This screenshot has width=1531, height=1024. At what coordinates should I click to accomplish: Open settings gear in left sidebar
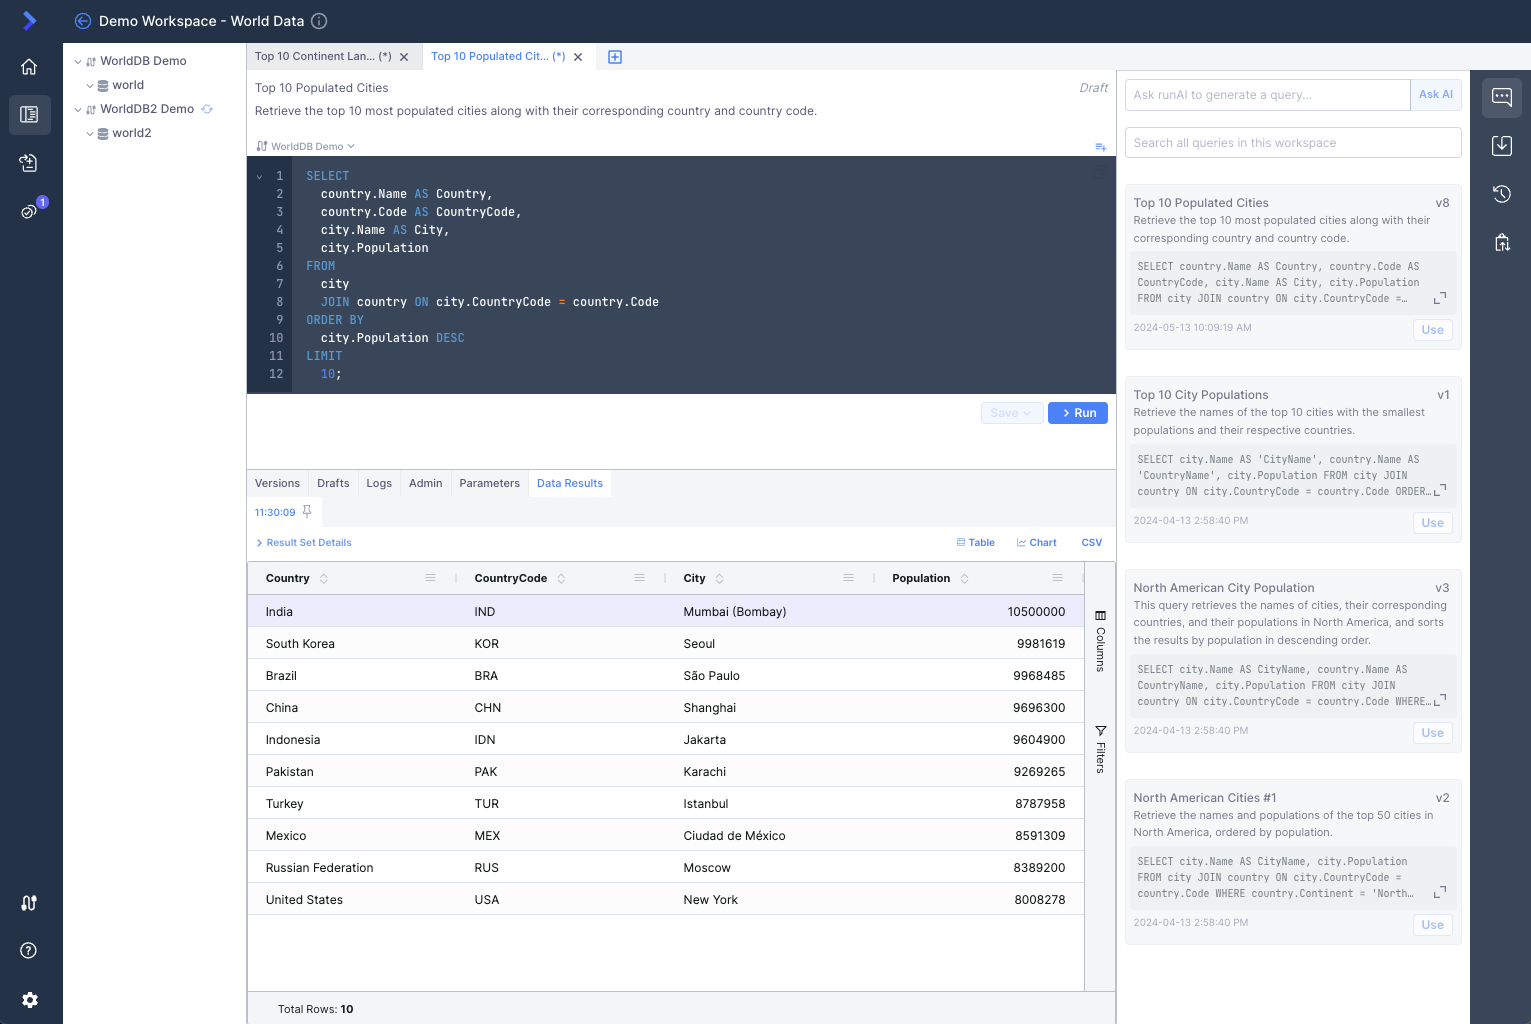click(x=29, y=1000)
